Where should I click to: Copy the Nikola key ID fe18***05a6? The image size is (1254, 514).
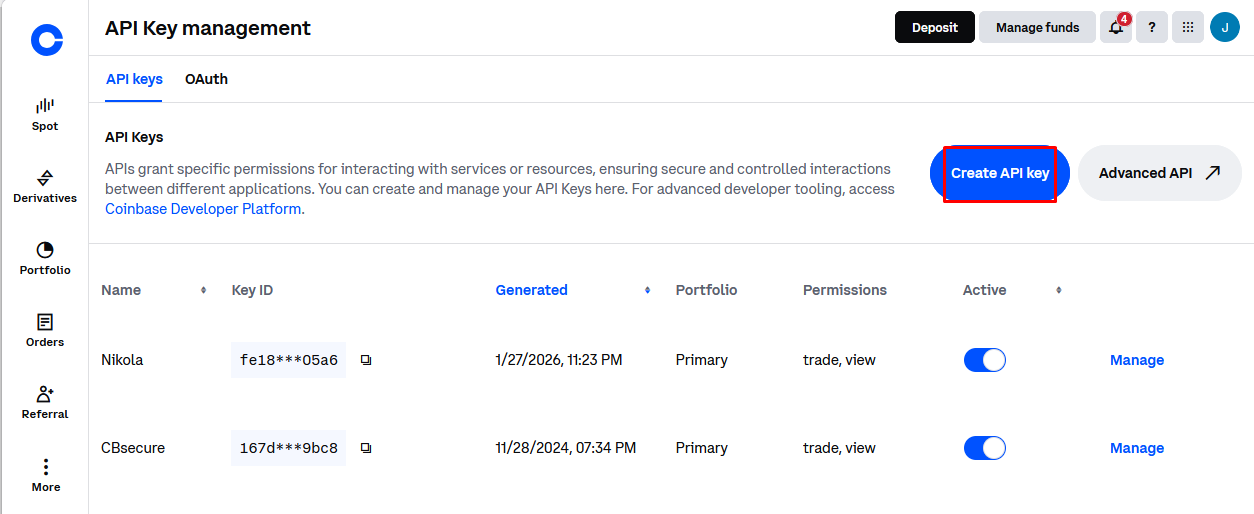click(x=366, y=360)
